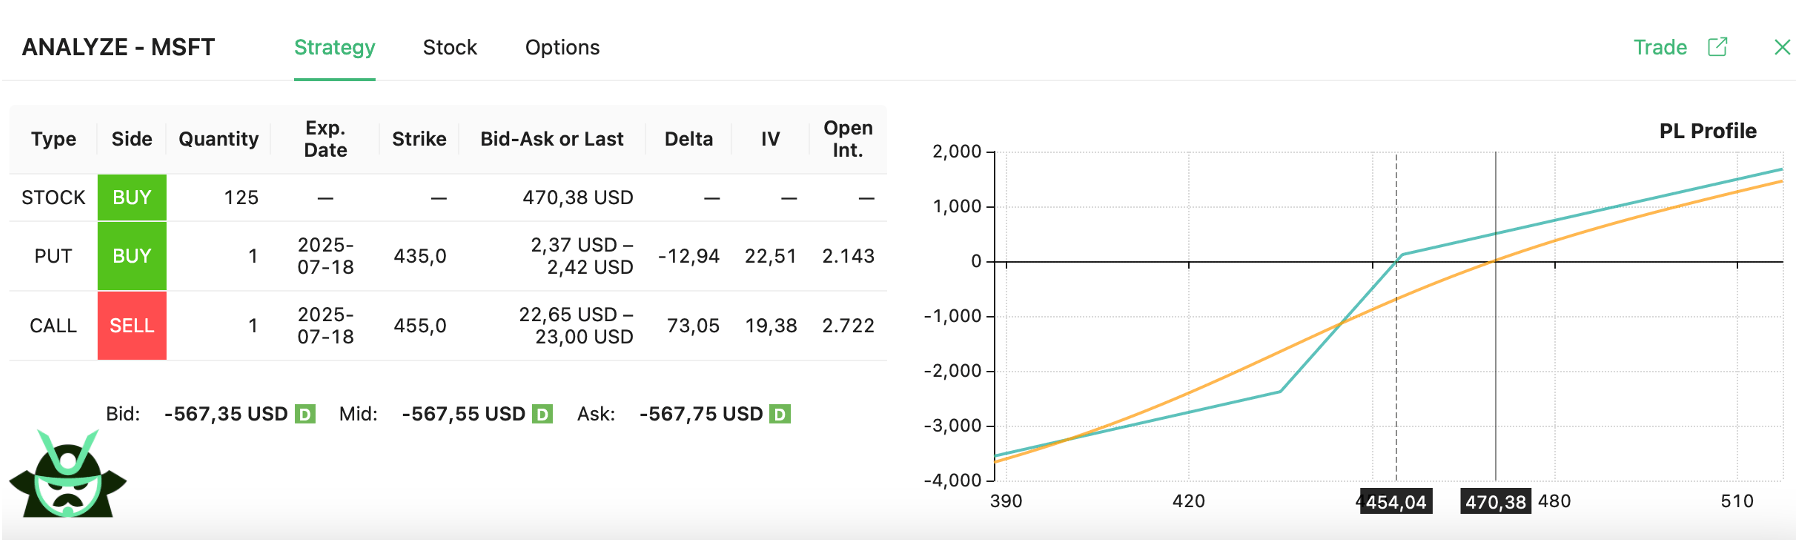This screenshot has height=540, width=1814.
Task: Click the PUT strike value 435,0
Action: coord(419,256)
